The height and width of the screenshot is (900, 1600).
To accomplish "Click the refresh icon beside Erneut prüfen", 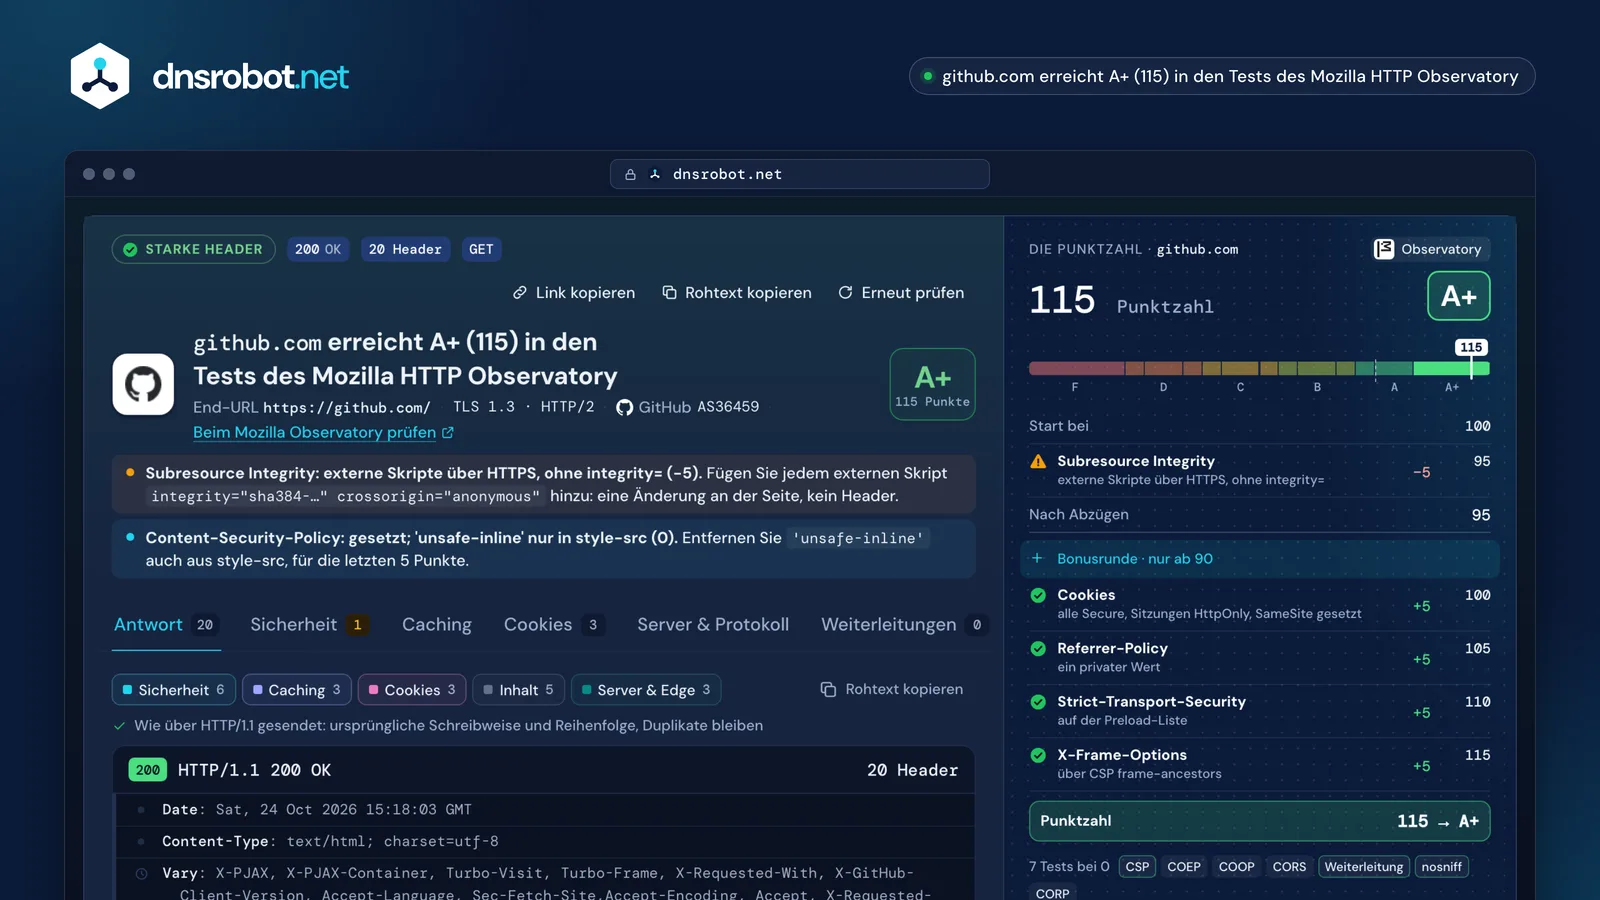I will pos(846,293).
